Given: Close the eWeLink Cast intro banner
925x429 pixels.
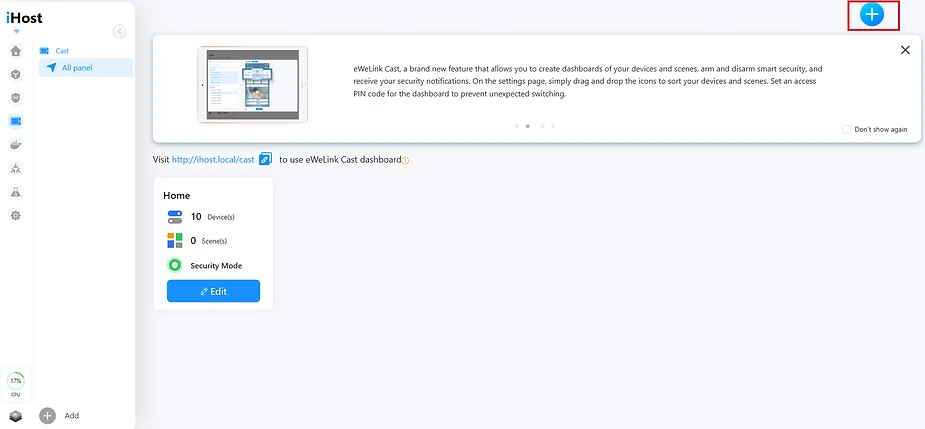Looking at the screenshot, I should tap(905, 49).
